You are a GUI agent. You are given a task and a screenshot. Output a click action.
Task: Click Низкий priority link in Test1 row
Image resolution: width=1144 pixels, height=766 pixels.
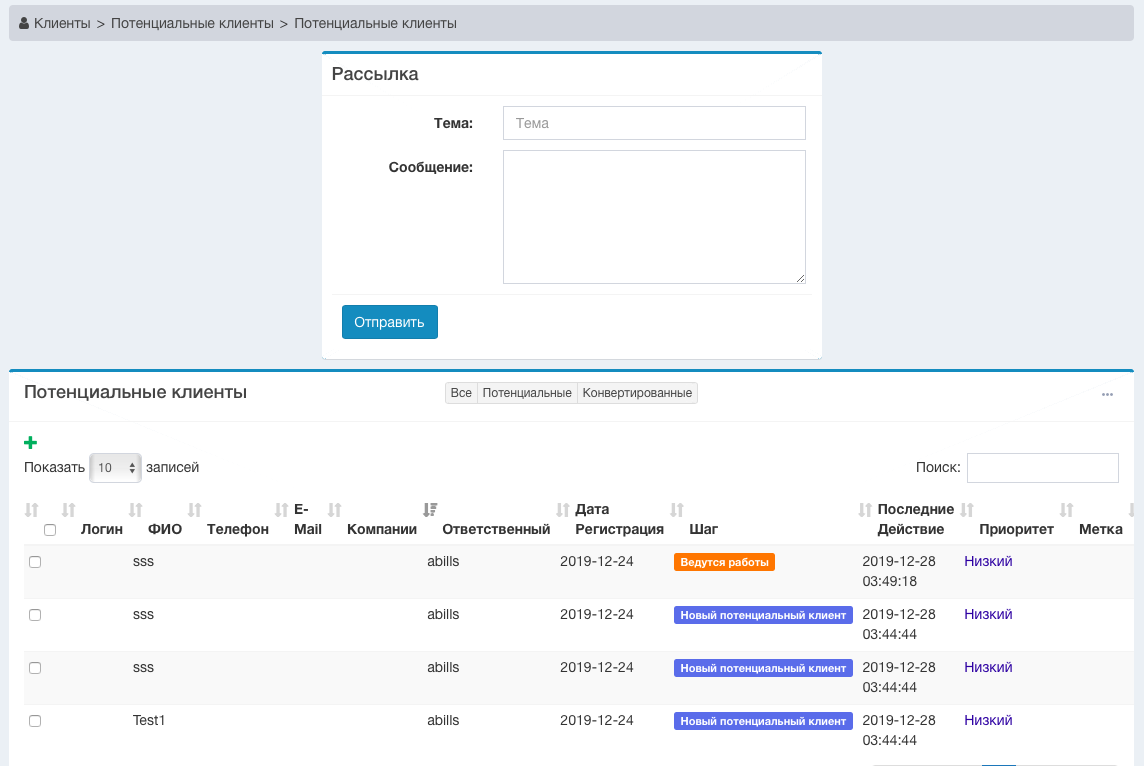(x=988, y=721)
